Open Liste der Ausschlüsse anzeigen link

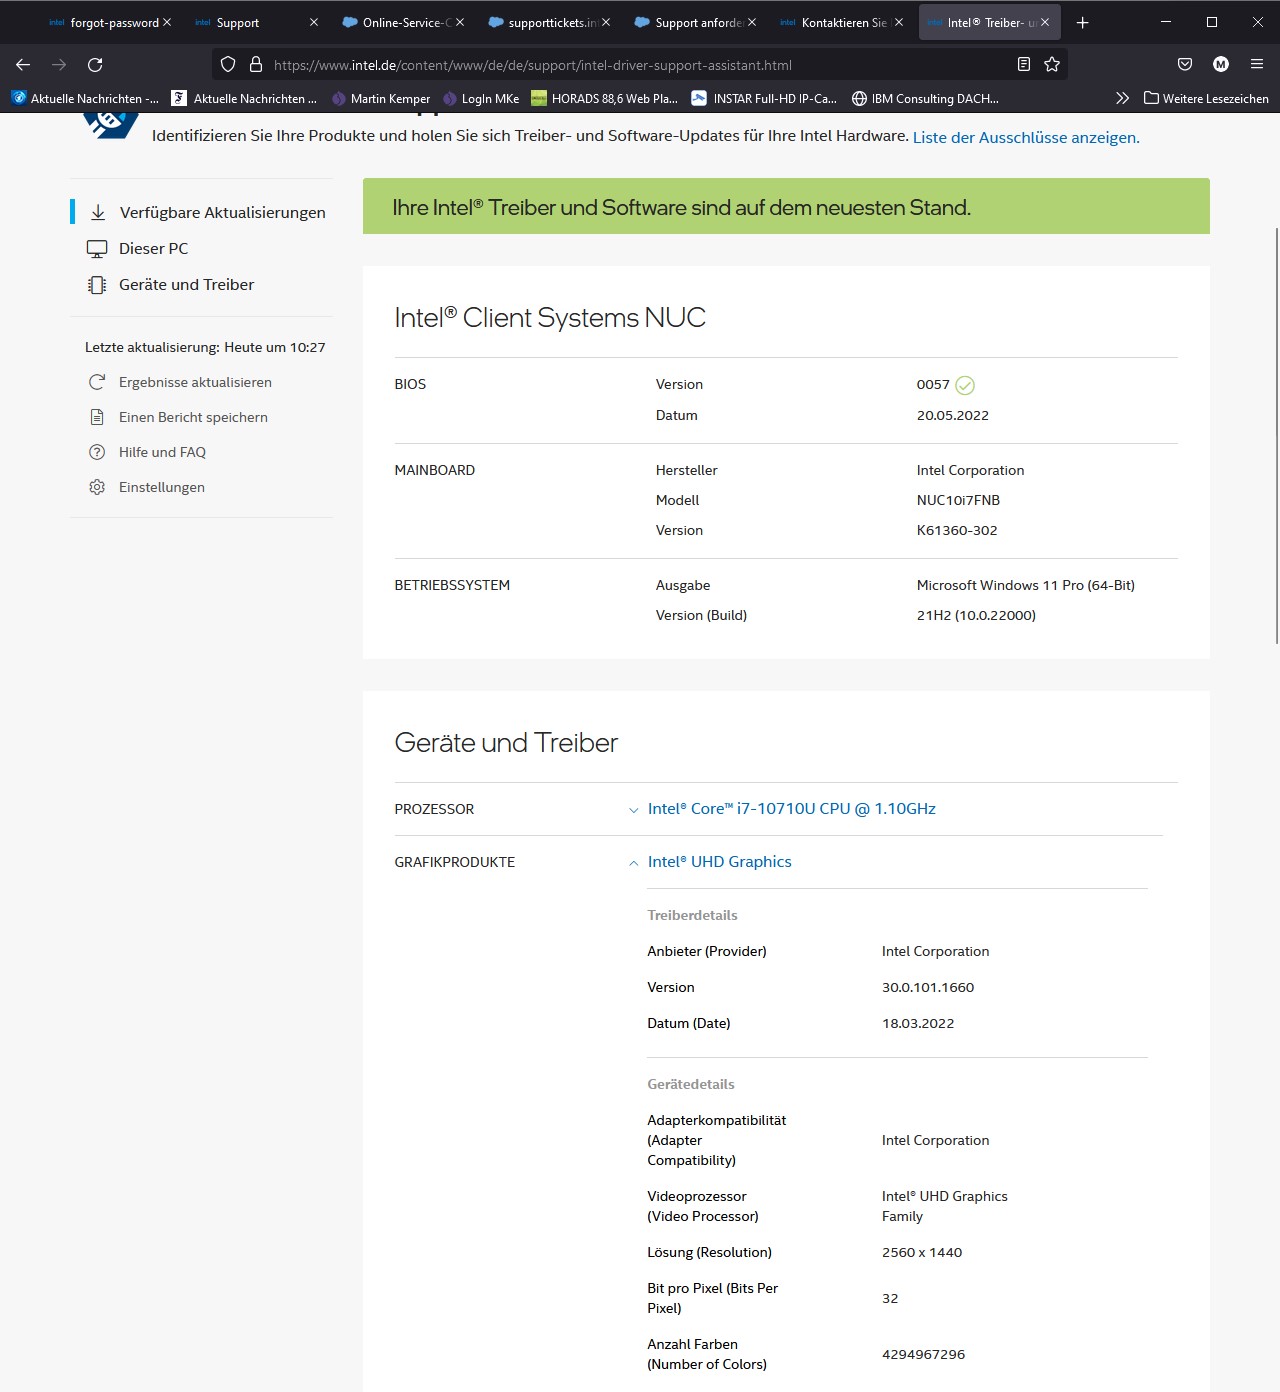(1025, 138)
